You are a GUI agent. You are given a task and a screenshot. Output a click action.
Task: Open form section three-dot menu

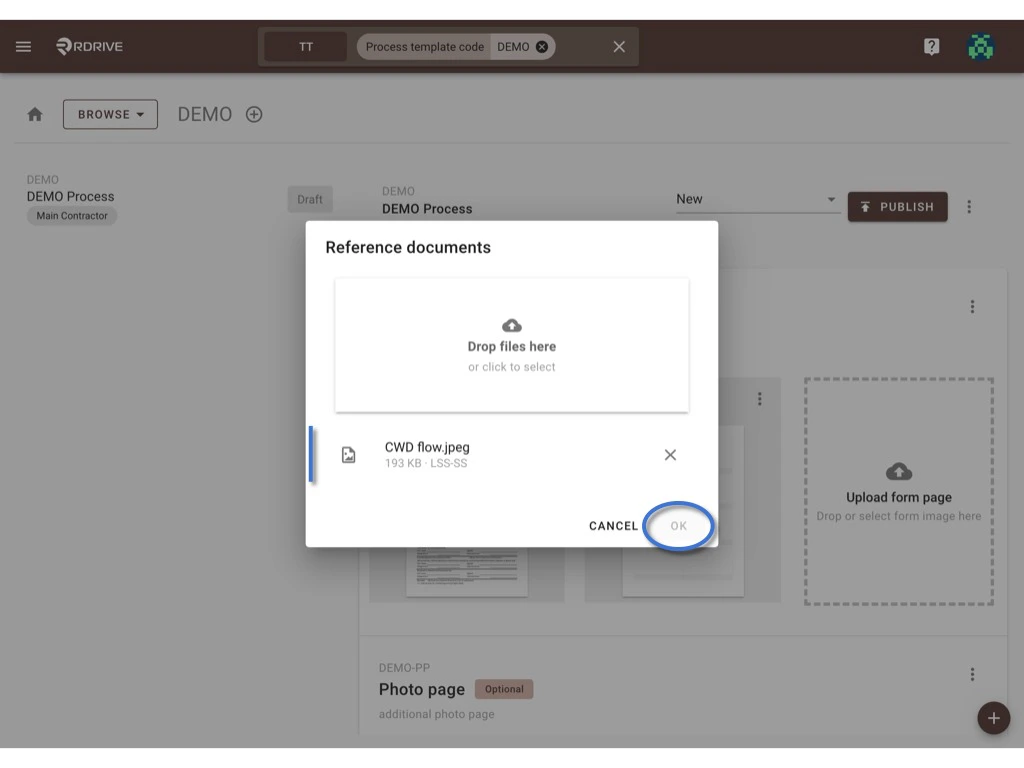(972, 306)
